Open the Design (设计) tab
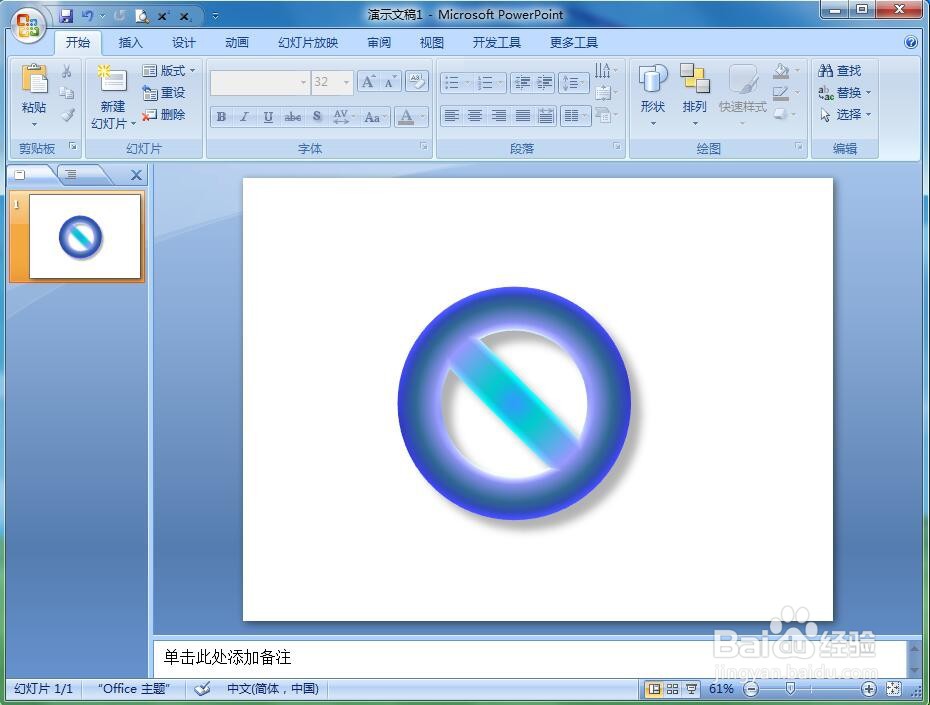The image size is (930, 705). pyautogui.click(x=183, y=43)
